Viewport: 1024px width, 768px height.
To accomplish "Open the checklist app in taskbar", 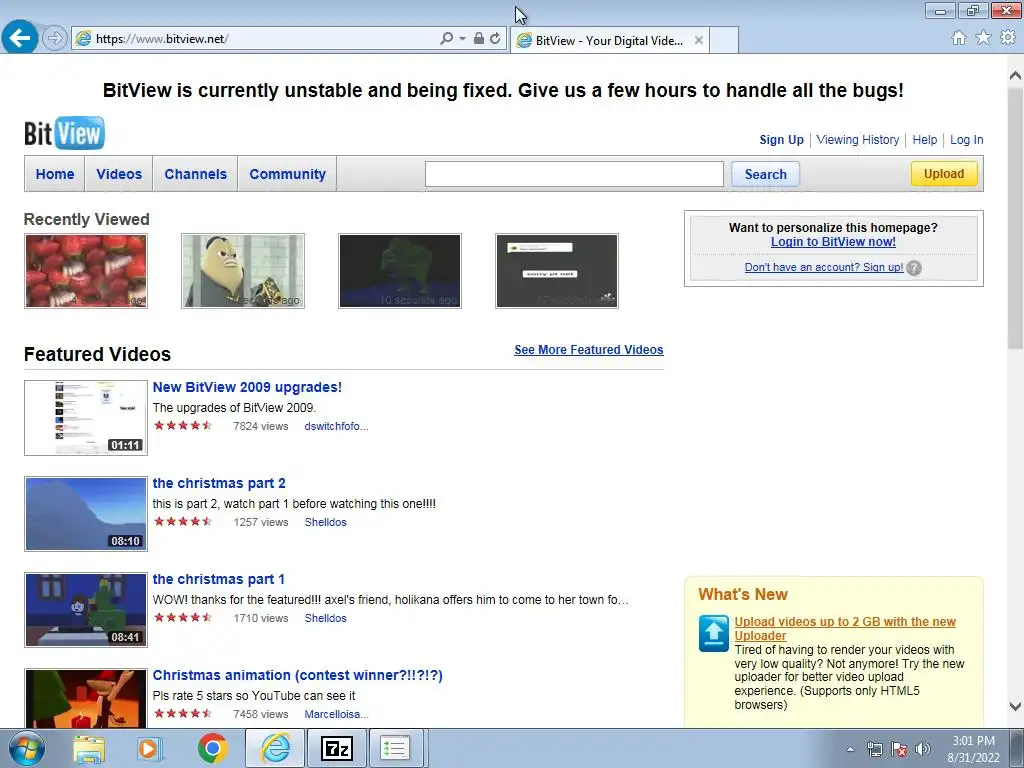I will click(x=395, y=748).
